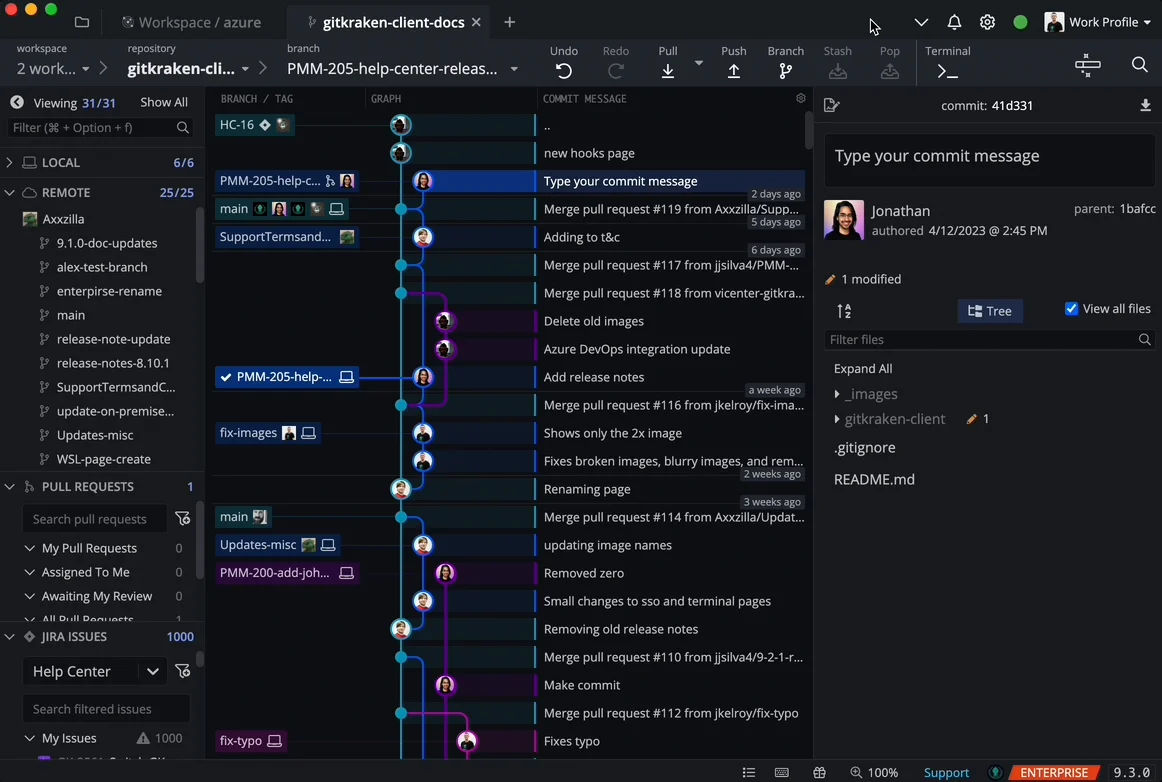The height and width of the screenshot is (782, 1162).
Task: Click the list icon in status bar
Action: [x=748, y=772]
